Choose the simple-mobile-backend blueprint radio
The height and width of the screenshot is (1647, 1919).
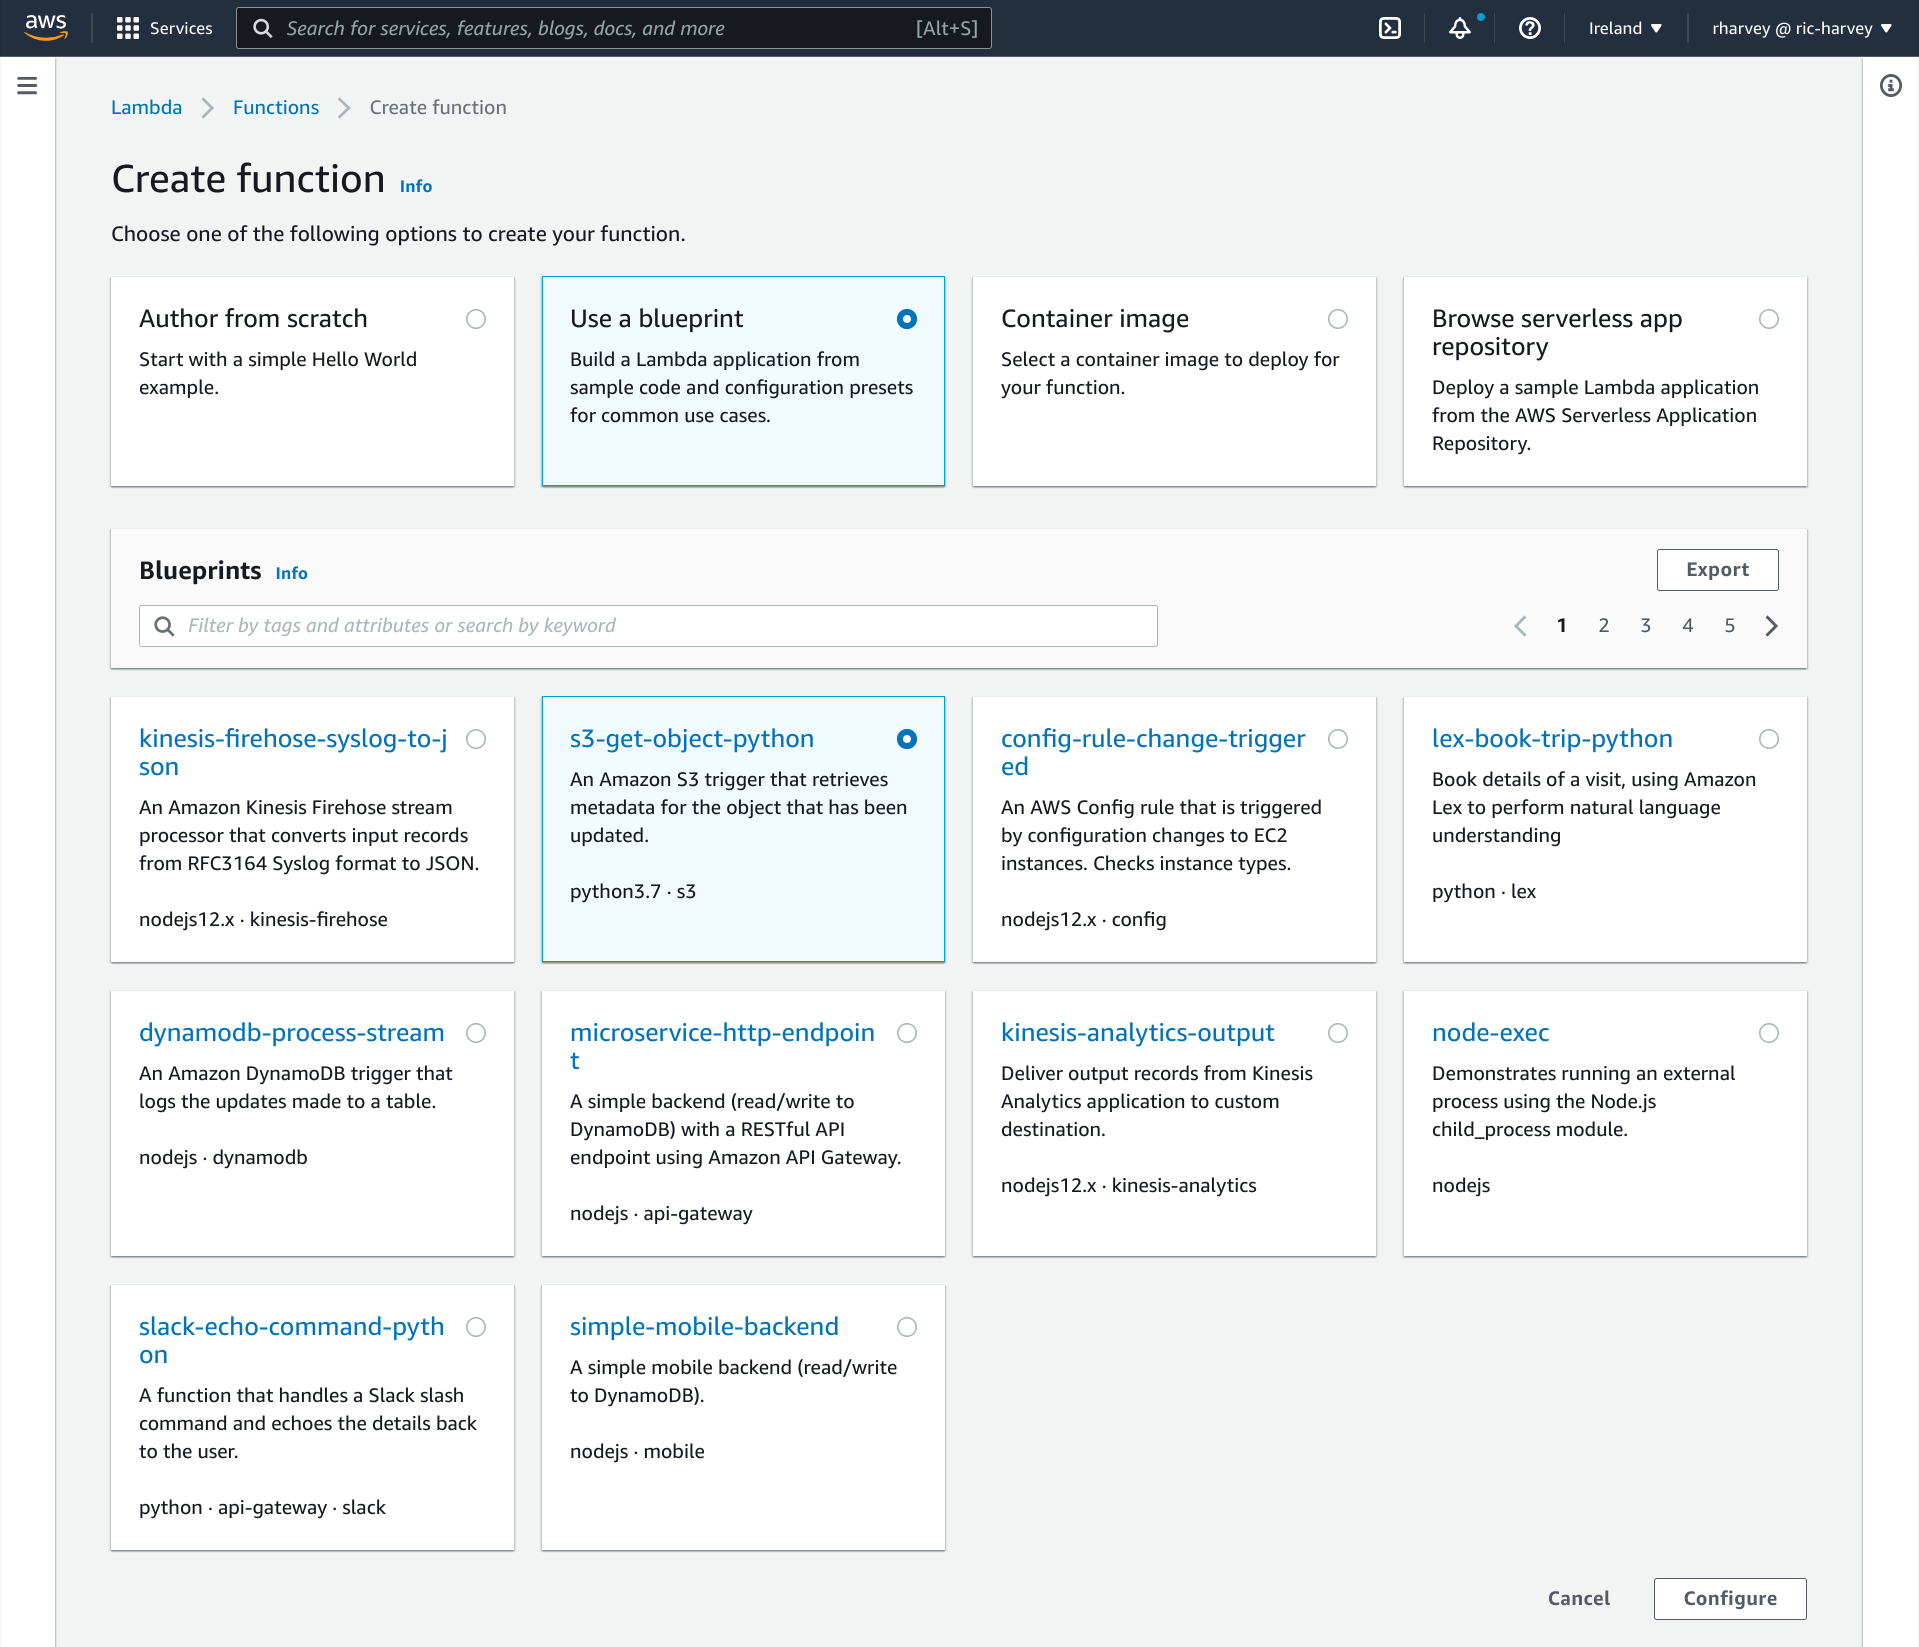907,1327
